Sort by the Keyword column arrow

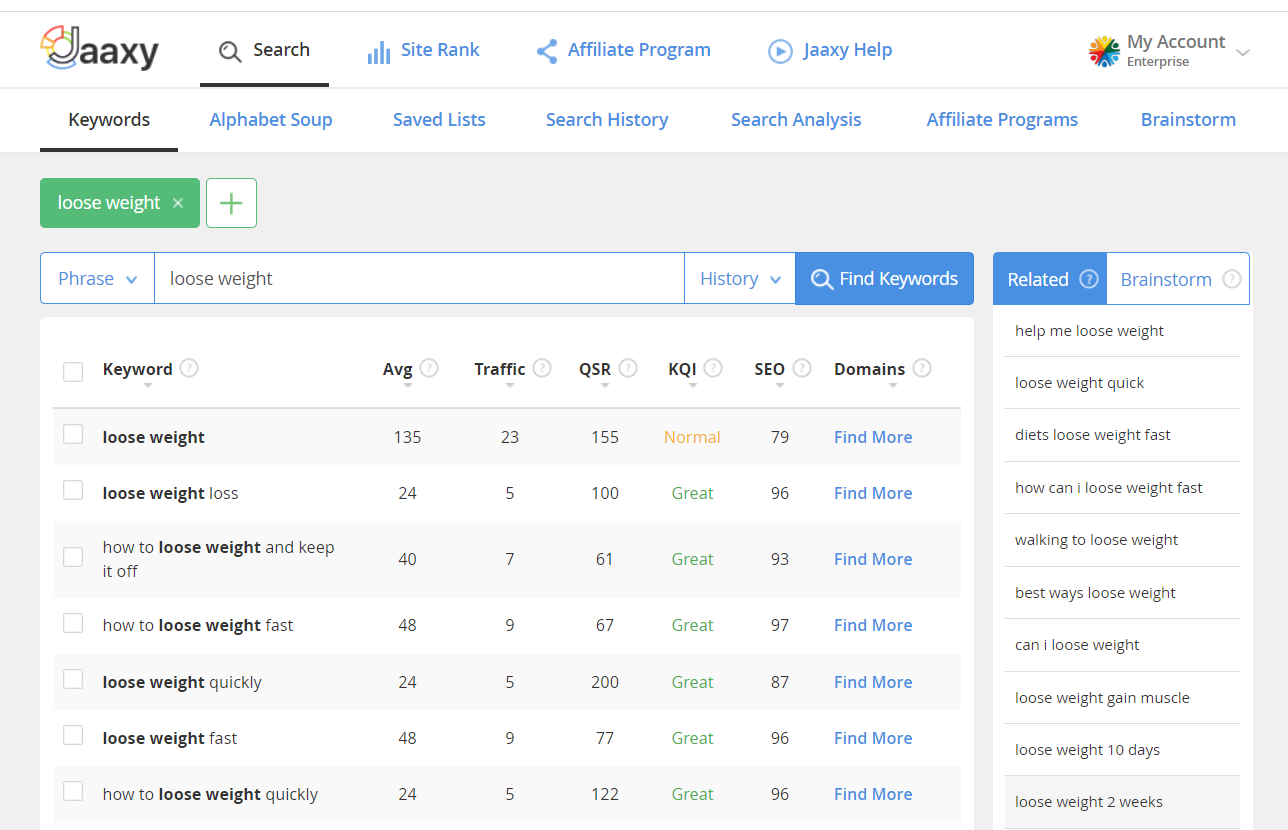pos(147,386)
